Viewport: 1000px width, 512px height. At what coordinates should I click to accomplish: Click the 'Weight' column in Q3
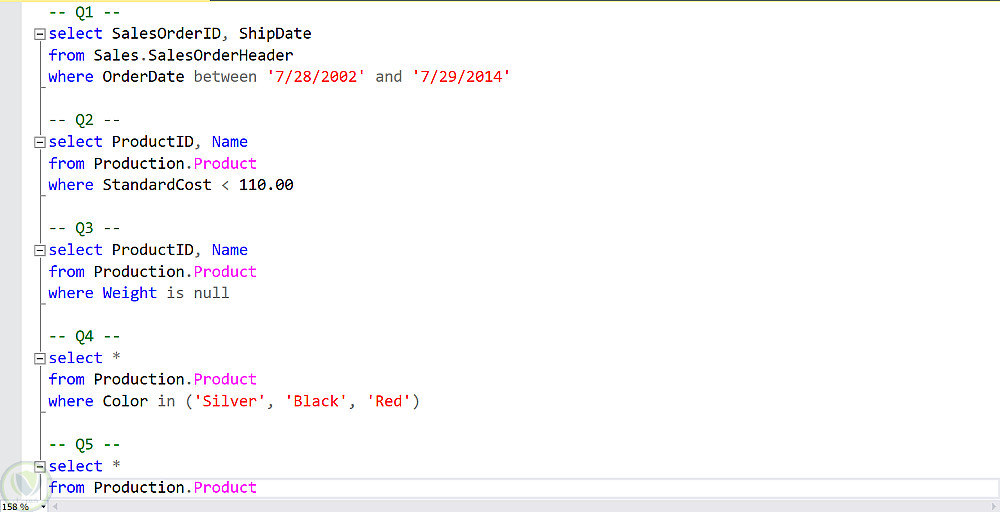tap(129, 293)
